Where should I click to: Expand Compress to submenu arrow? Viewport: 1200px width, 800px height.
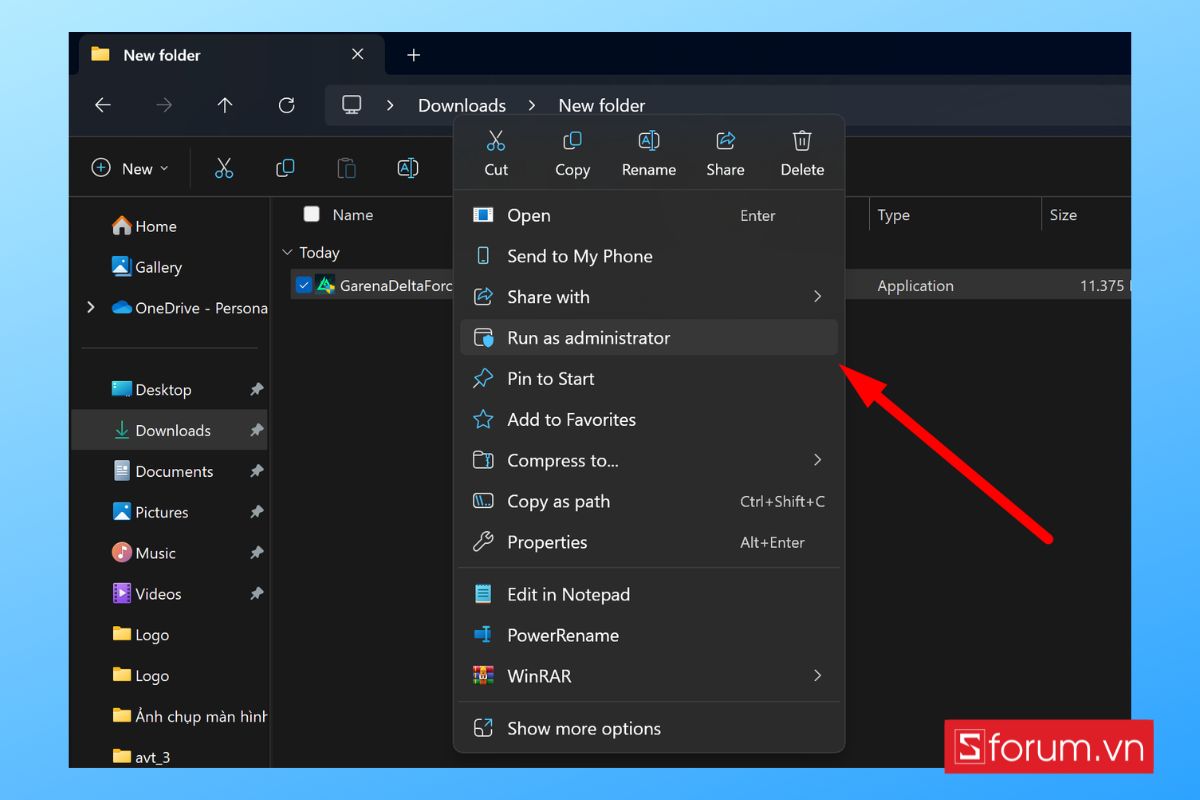(817, 460)
